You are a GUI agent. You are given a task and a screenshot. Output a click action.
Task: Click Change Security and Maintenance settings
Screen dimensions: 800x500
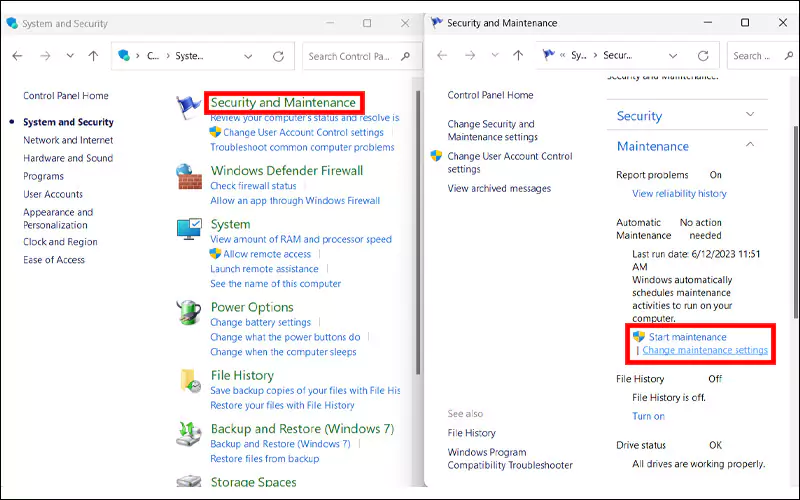[492, 130]
